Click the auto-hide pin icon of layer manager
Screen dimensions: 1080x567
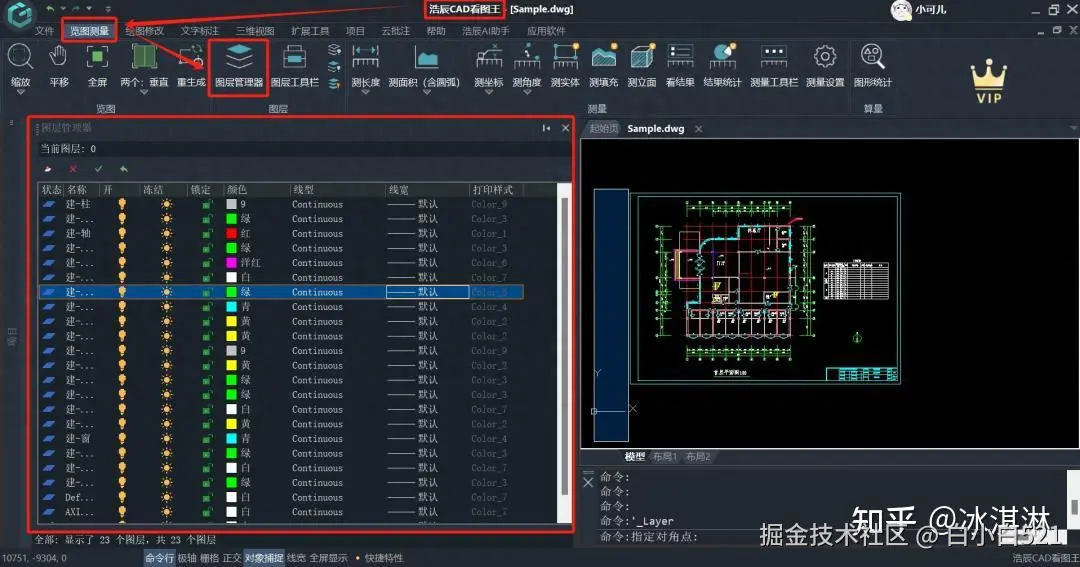(546, 128)
